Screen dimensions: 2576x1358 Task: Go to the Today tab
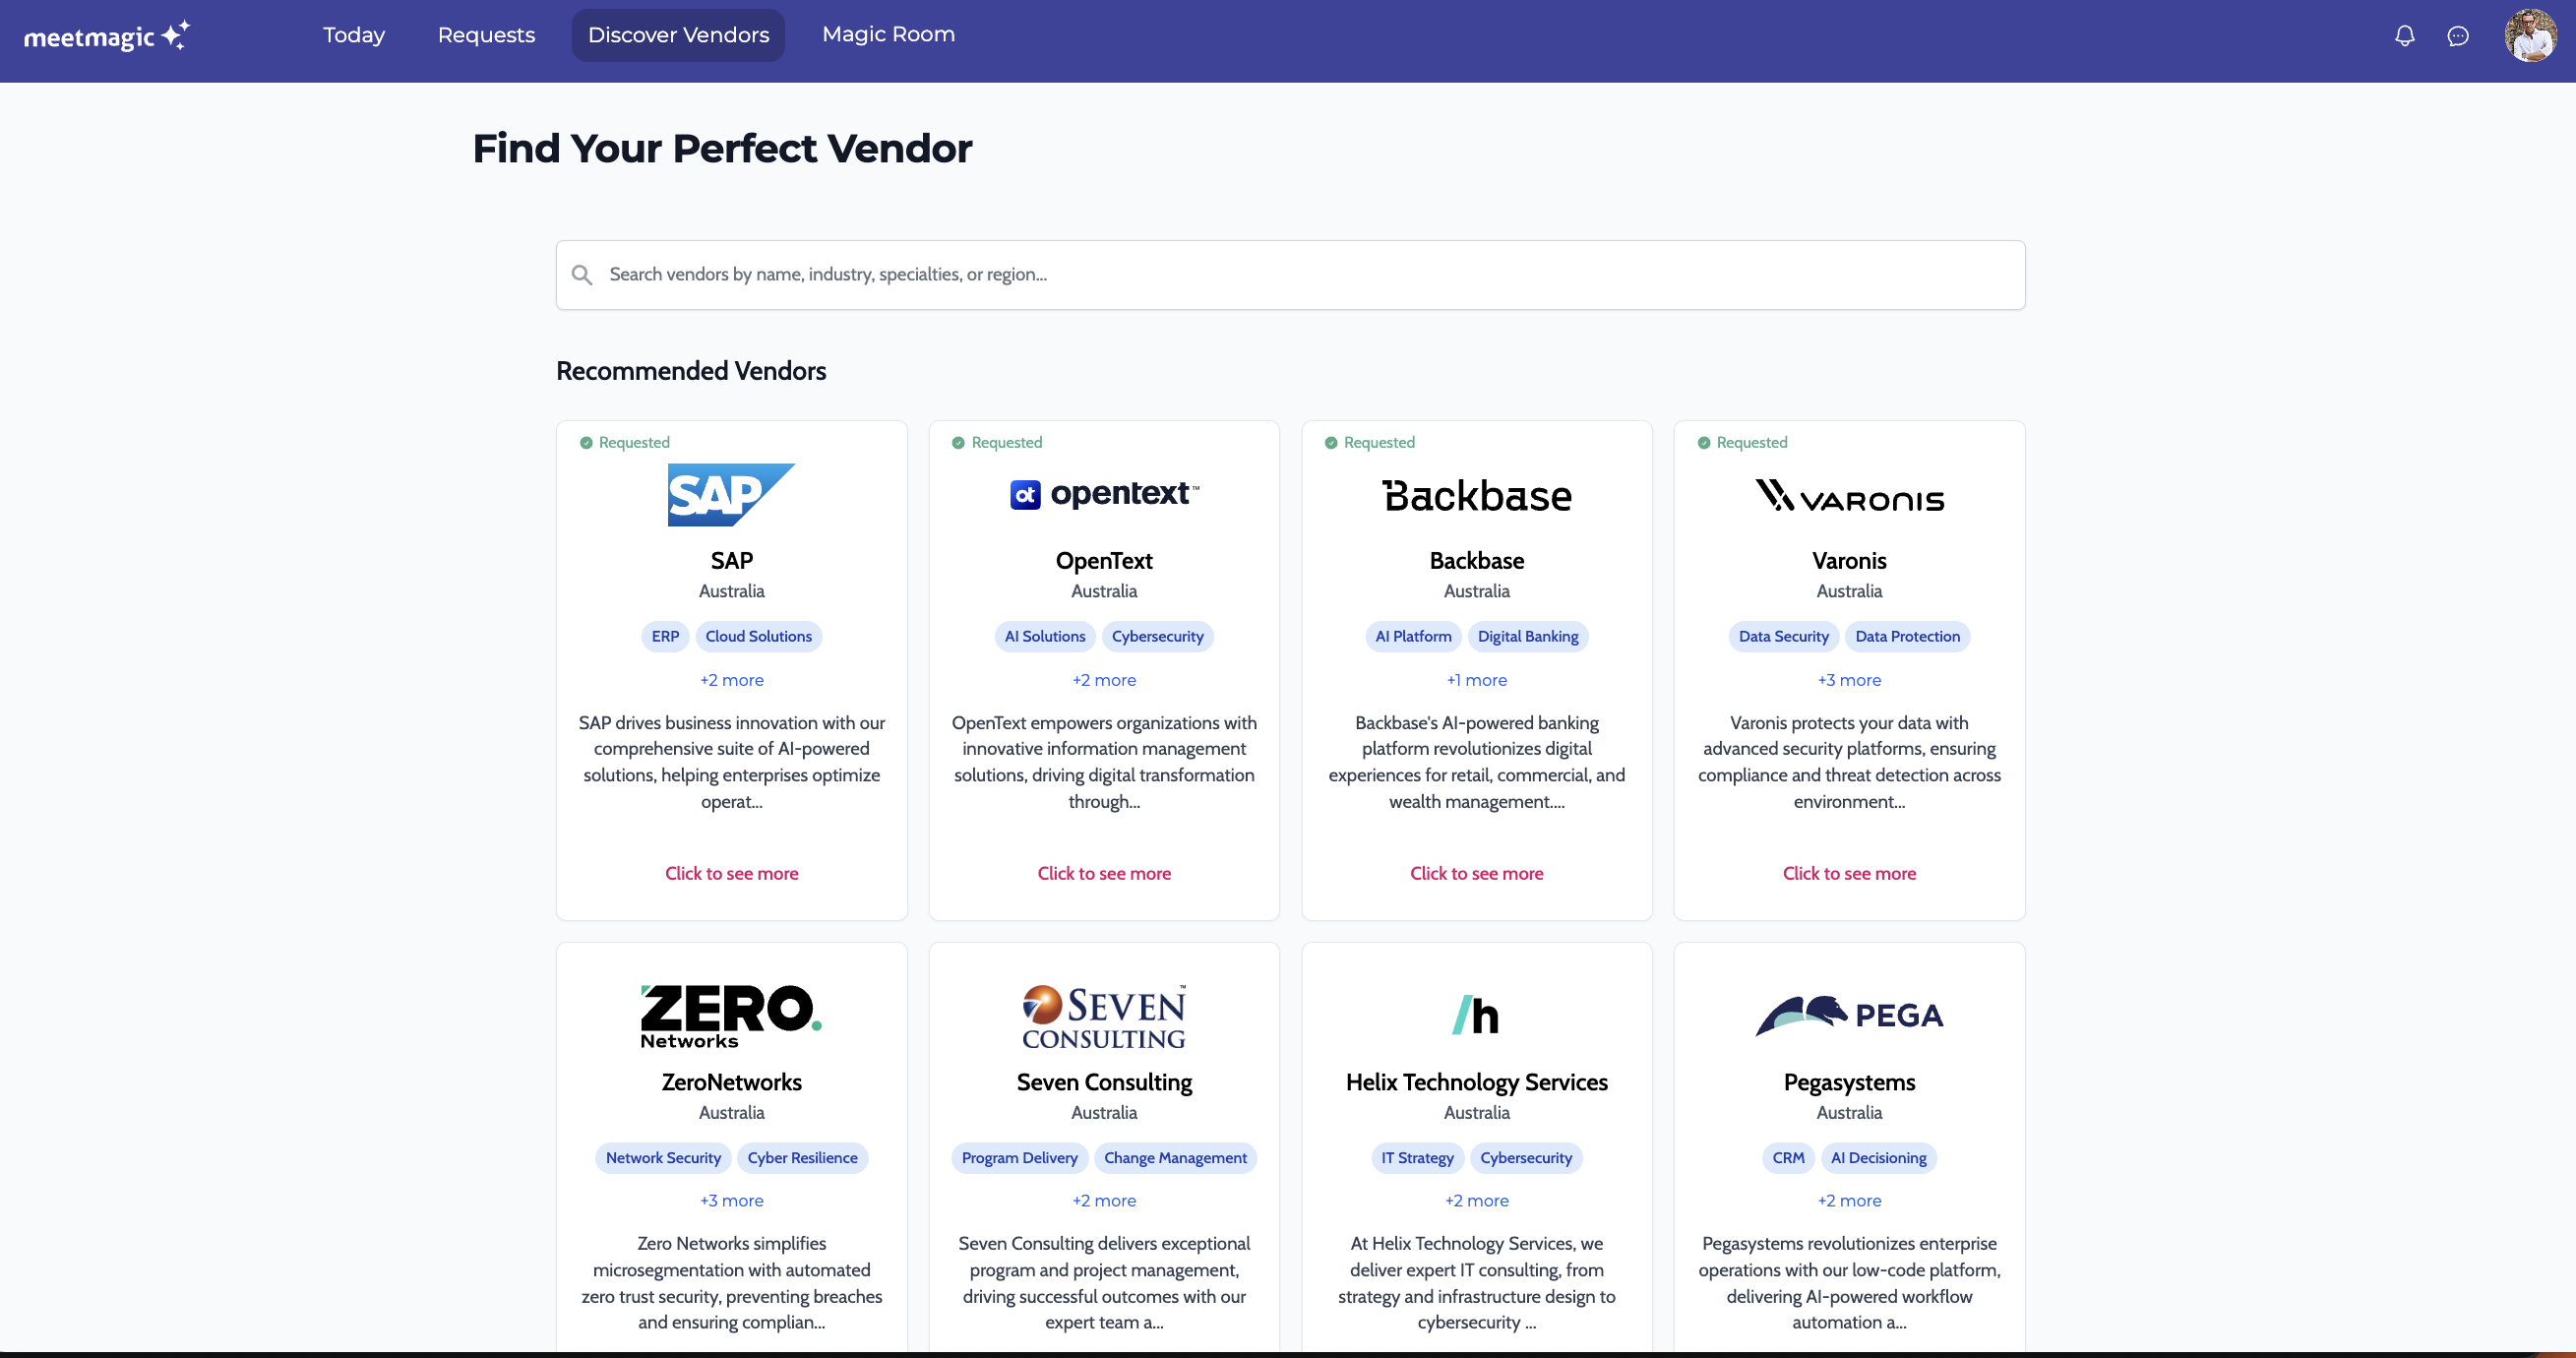pos(354,35)
